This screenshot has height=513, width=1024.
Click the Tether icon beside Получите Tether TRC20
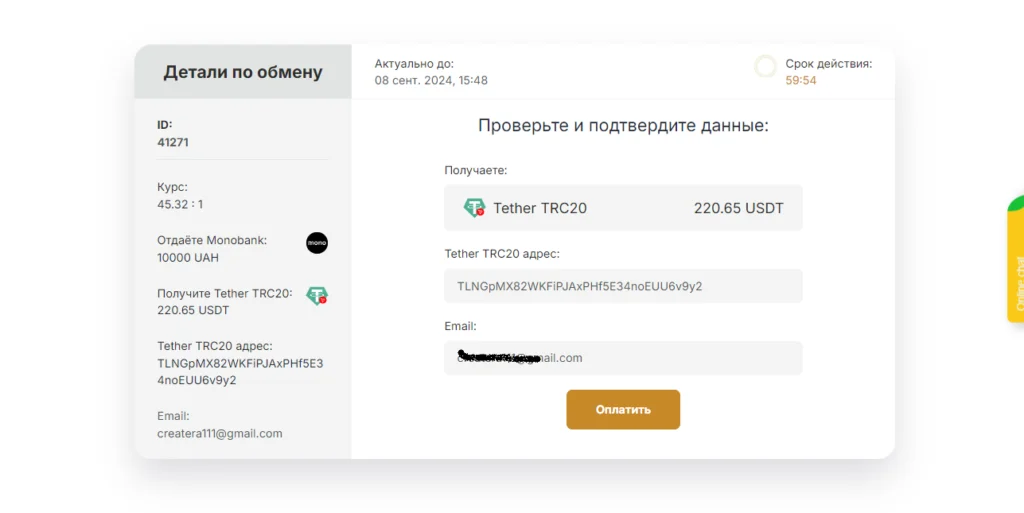click(317, 296)
